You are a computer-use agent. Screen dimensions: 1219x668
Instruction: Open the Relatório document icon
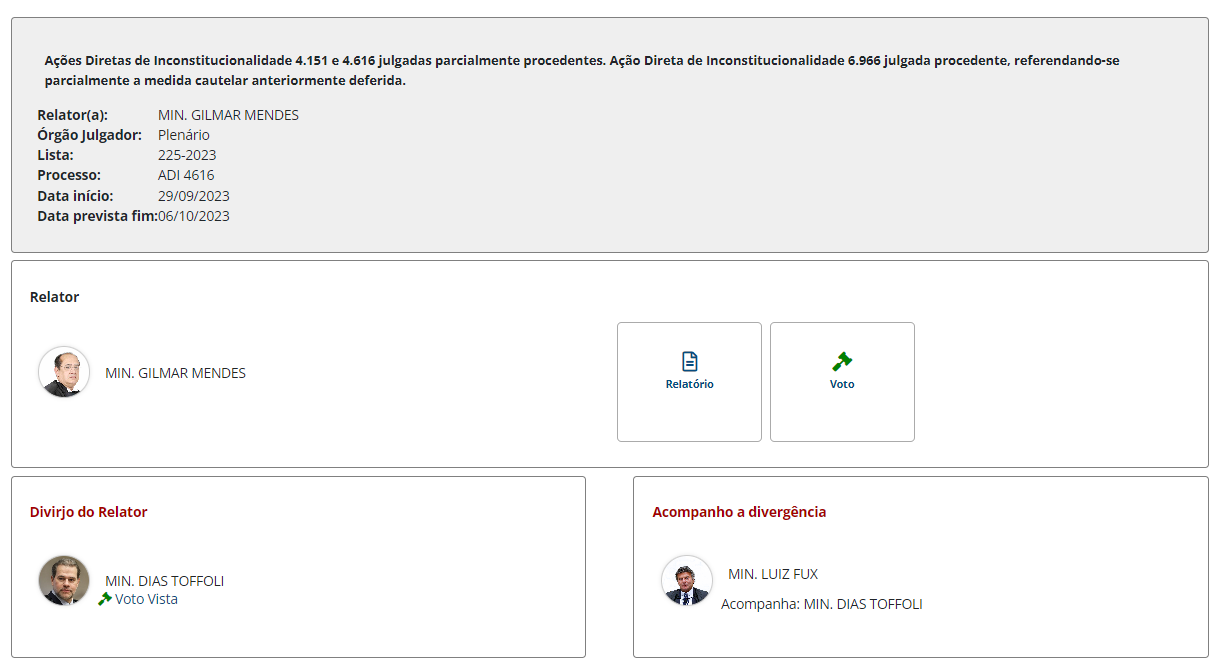[689, 362]
